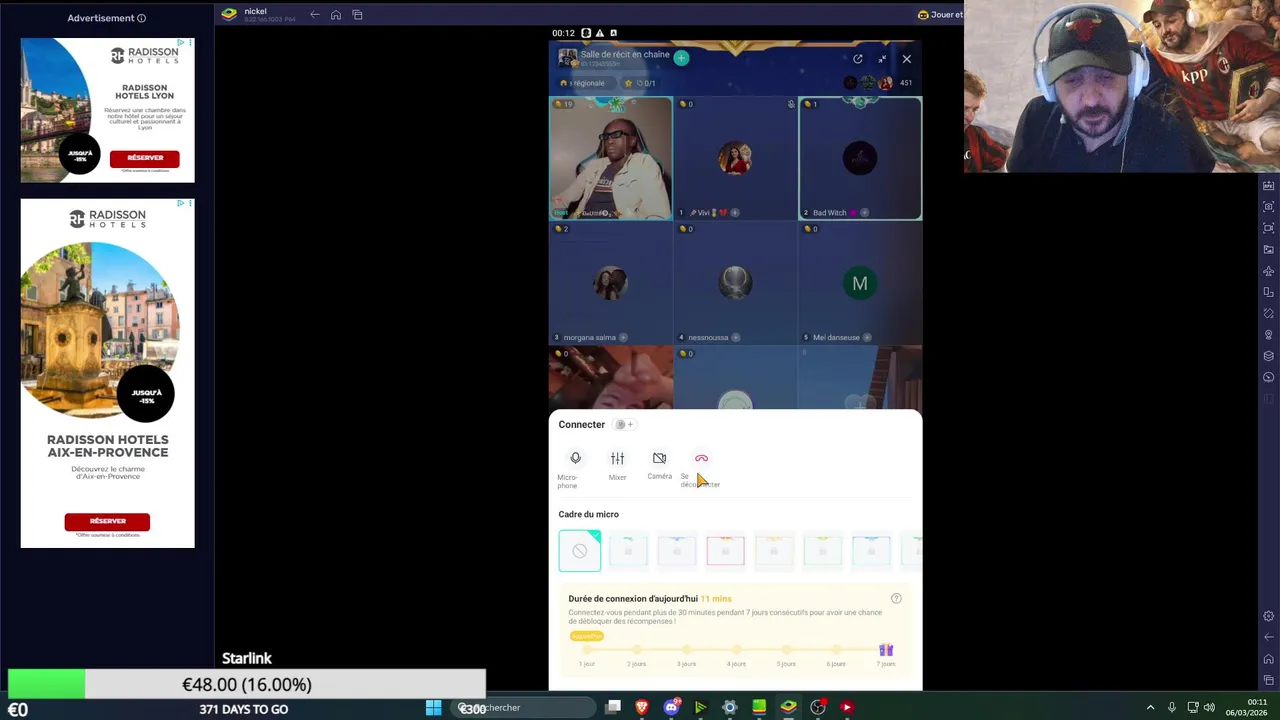Show hidden system tray icons

click(1150, 707)
